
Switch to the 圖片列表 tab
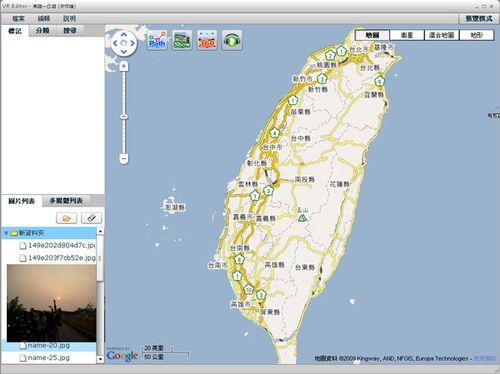tap(22, 201)
